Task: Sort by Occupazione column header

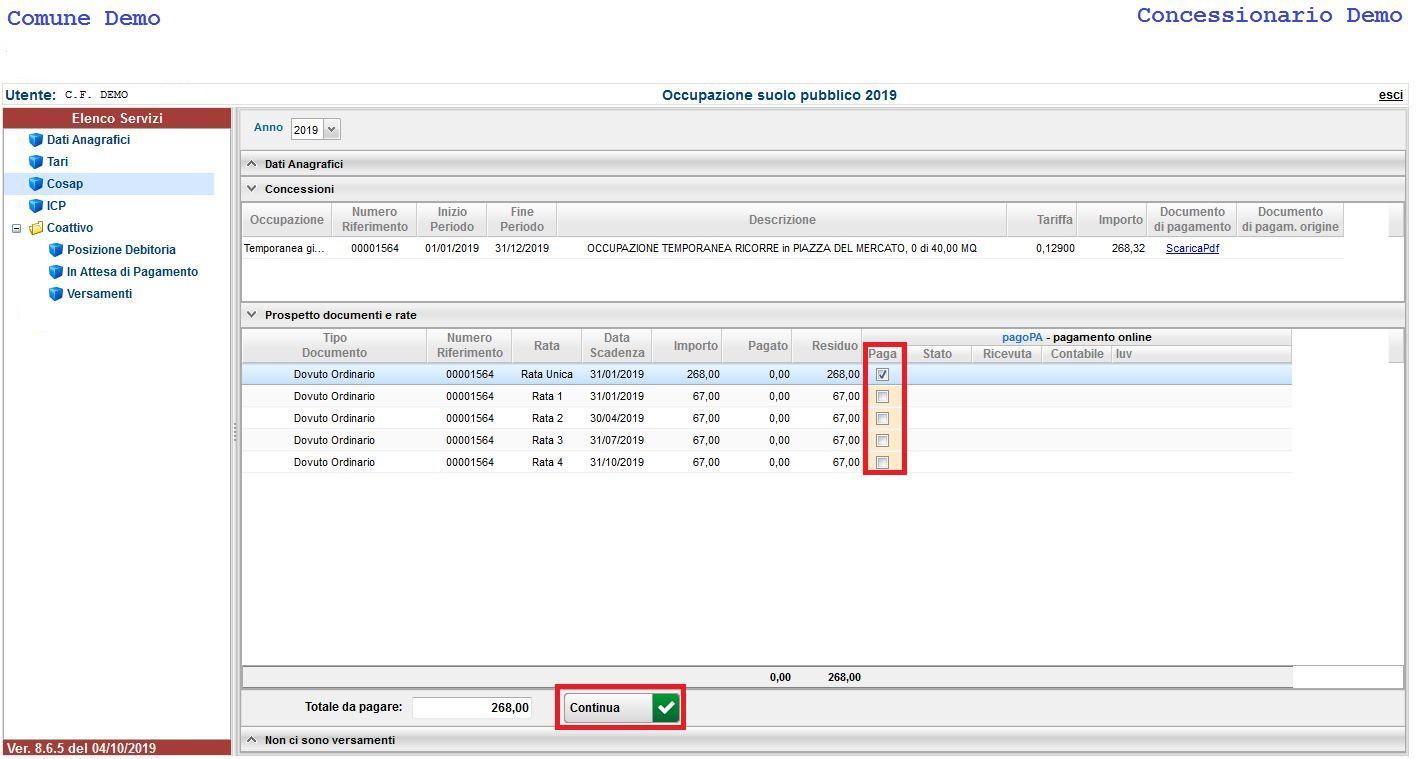Action: [286, 220]
